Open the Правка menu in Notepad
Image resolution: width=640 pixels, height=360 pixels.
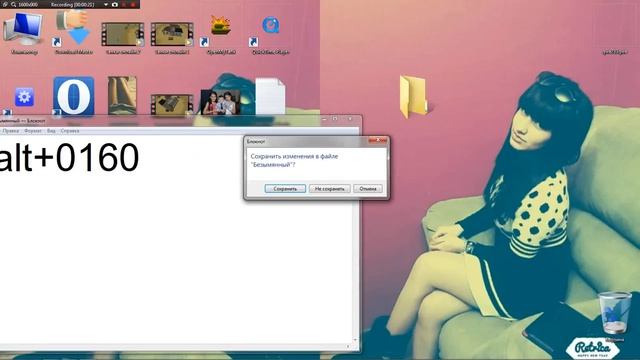[x=11, y=131]
